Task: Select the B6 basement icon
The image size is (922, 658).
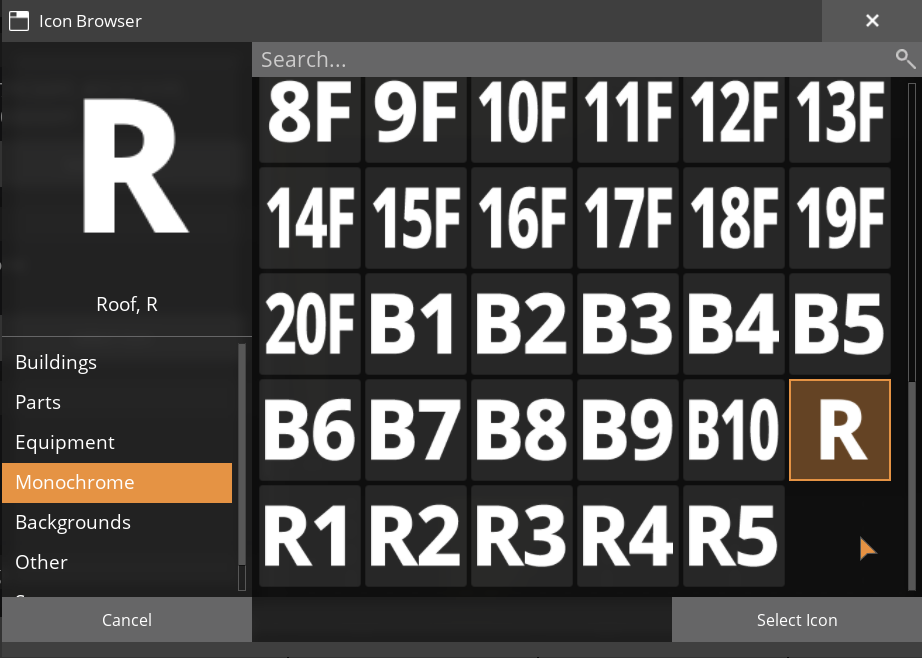Action: [310, 430]
